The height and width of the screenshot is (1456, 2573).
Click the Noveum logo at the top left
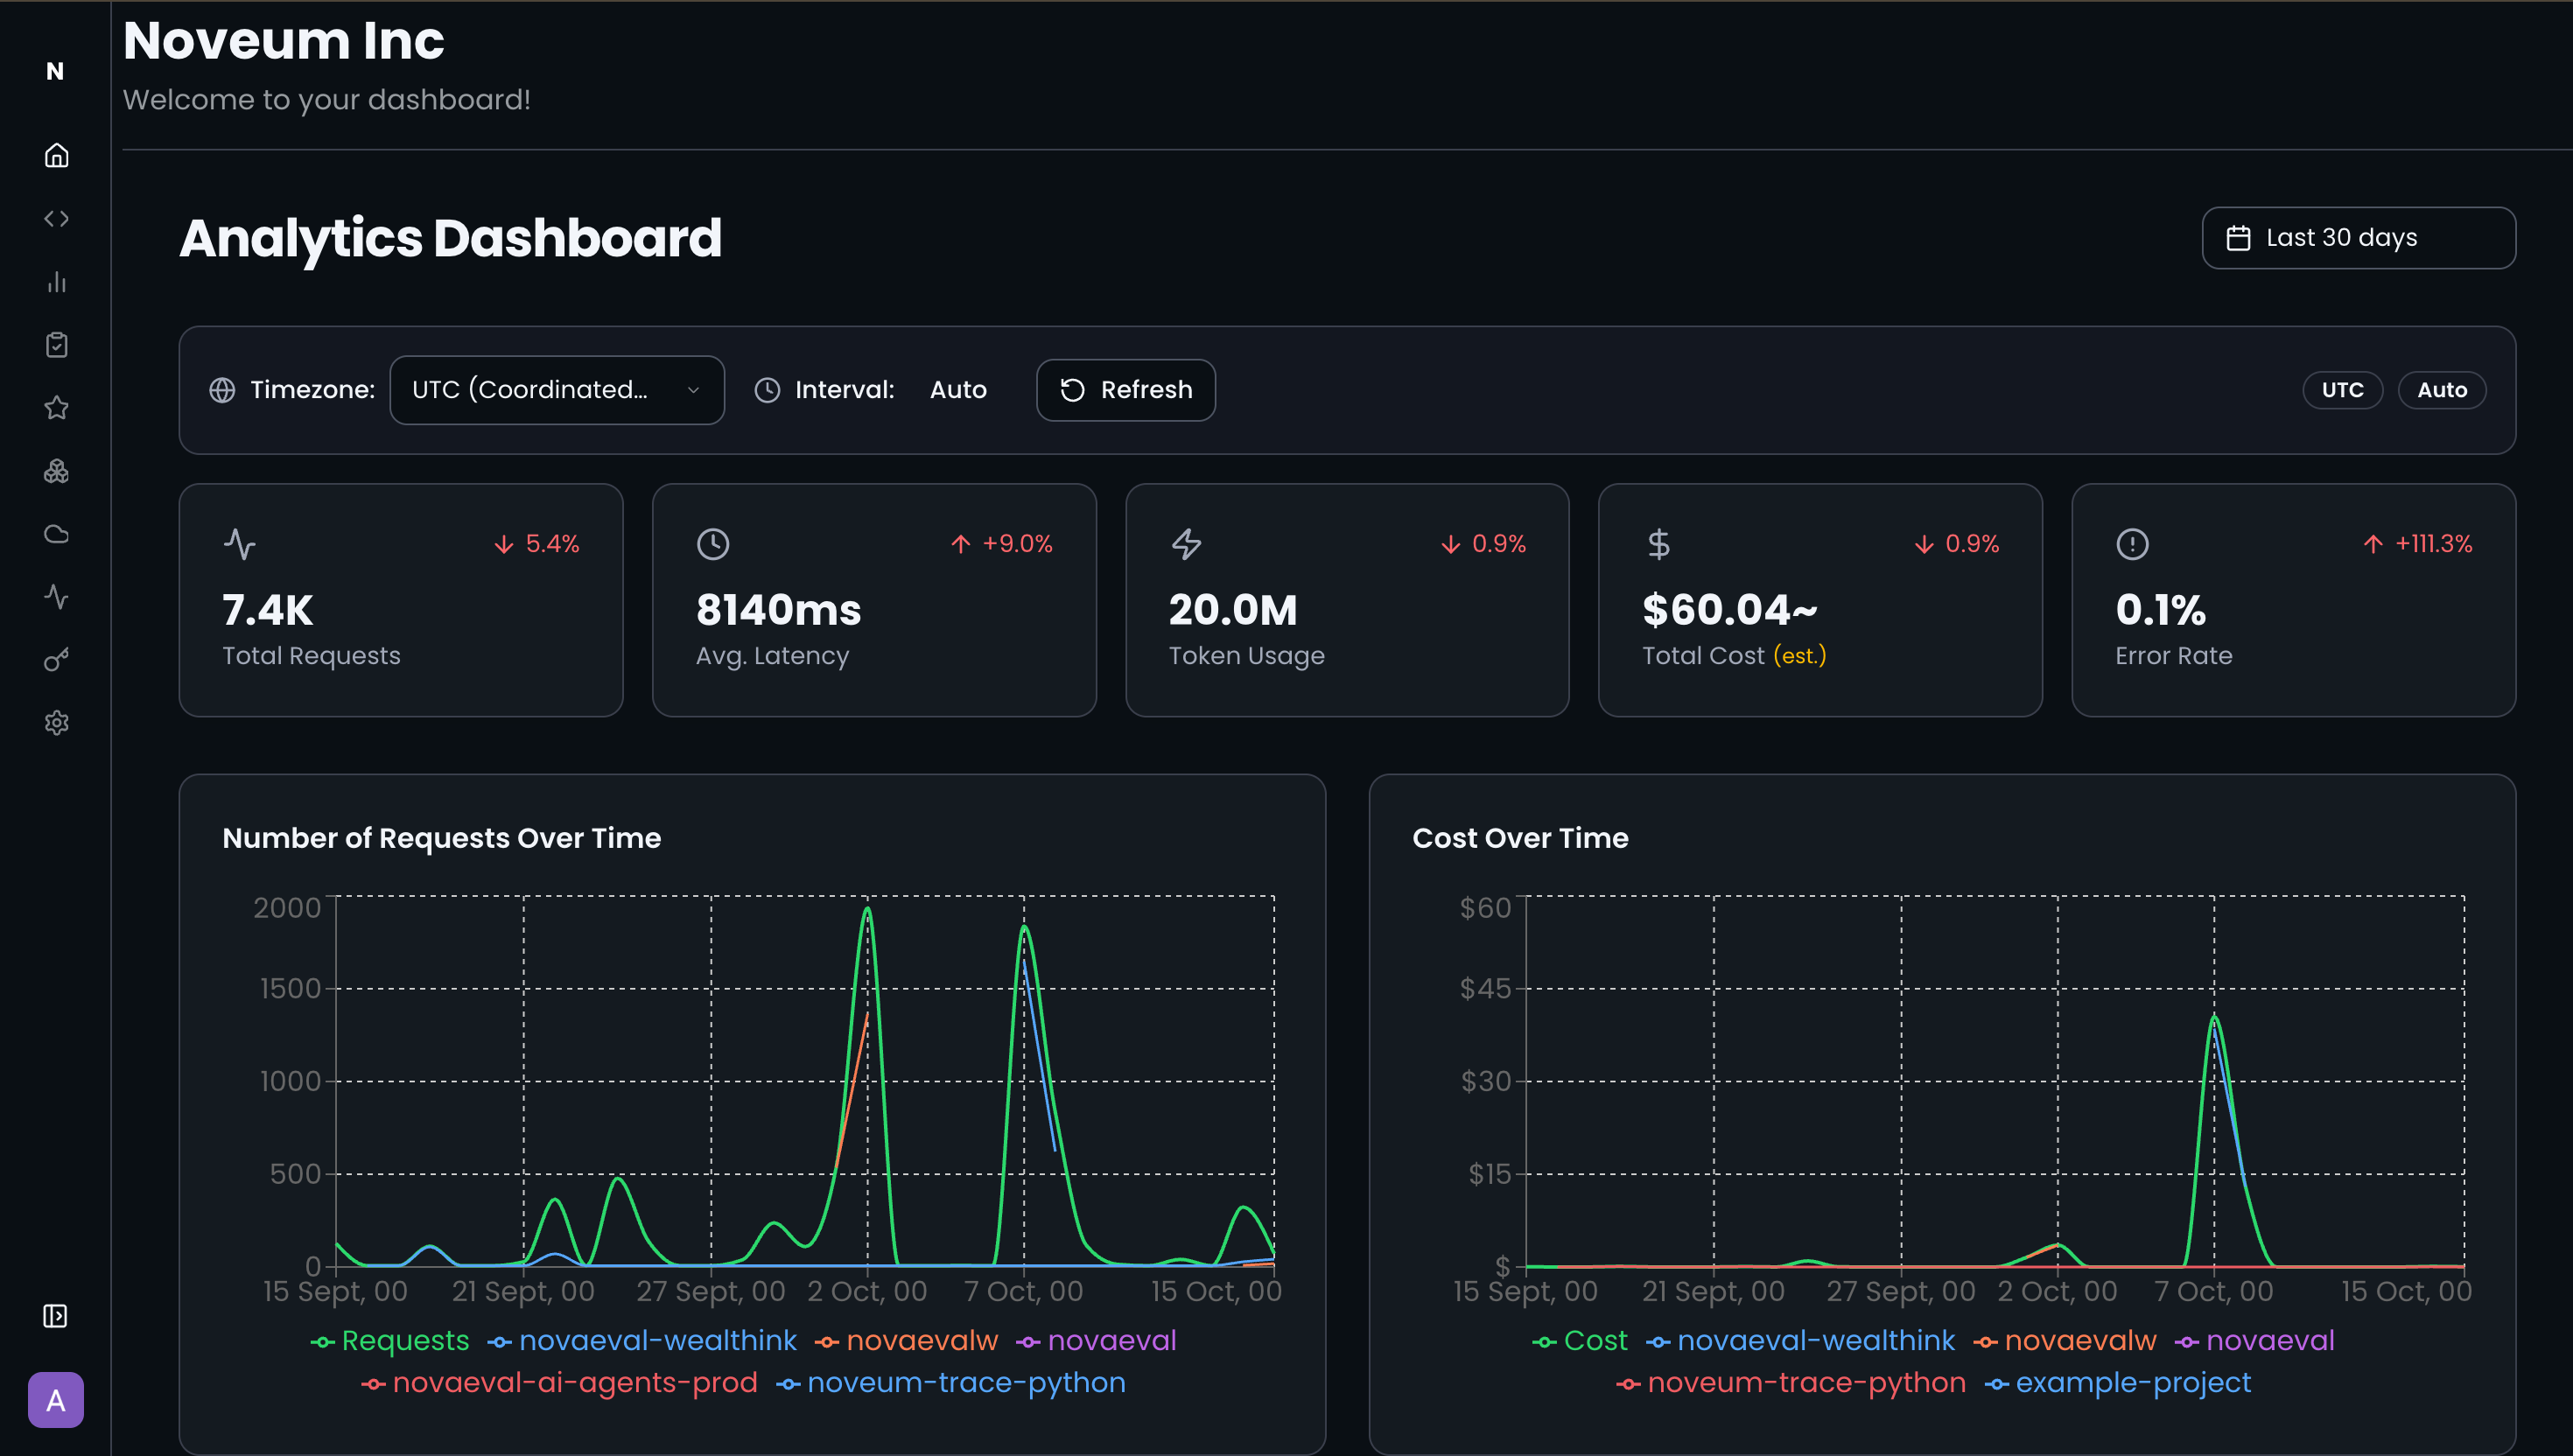[56, 71]
